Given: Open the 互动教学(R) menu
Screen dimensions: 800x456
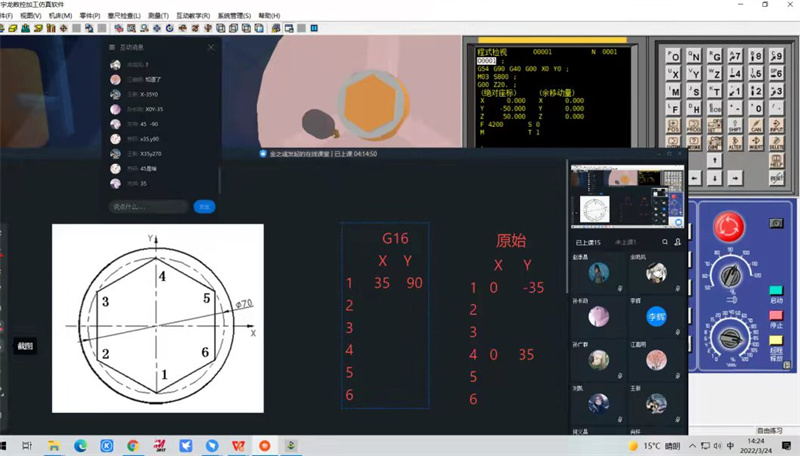Looking at the screenshot, I should [x=193, y=15].
